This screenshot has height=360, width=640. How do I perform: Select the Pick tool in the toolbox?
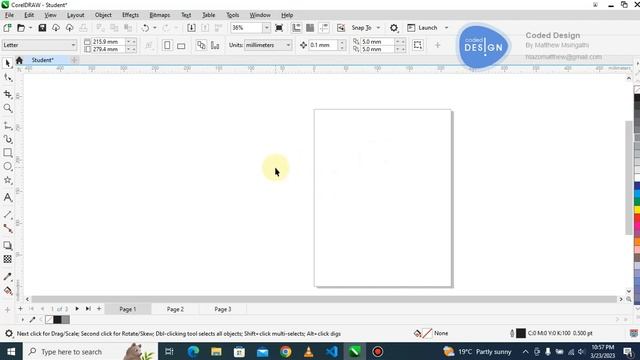click(x=7, y=63)
